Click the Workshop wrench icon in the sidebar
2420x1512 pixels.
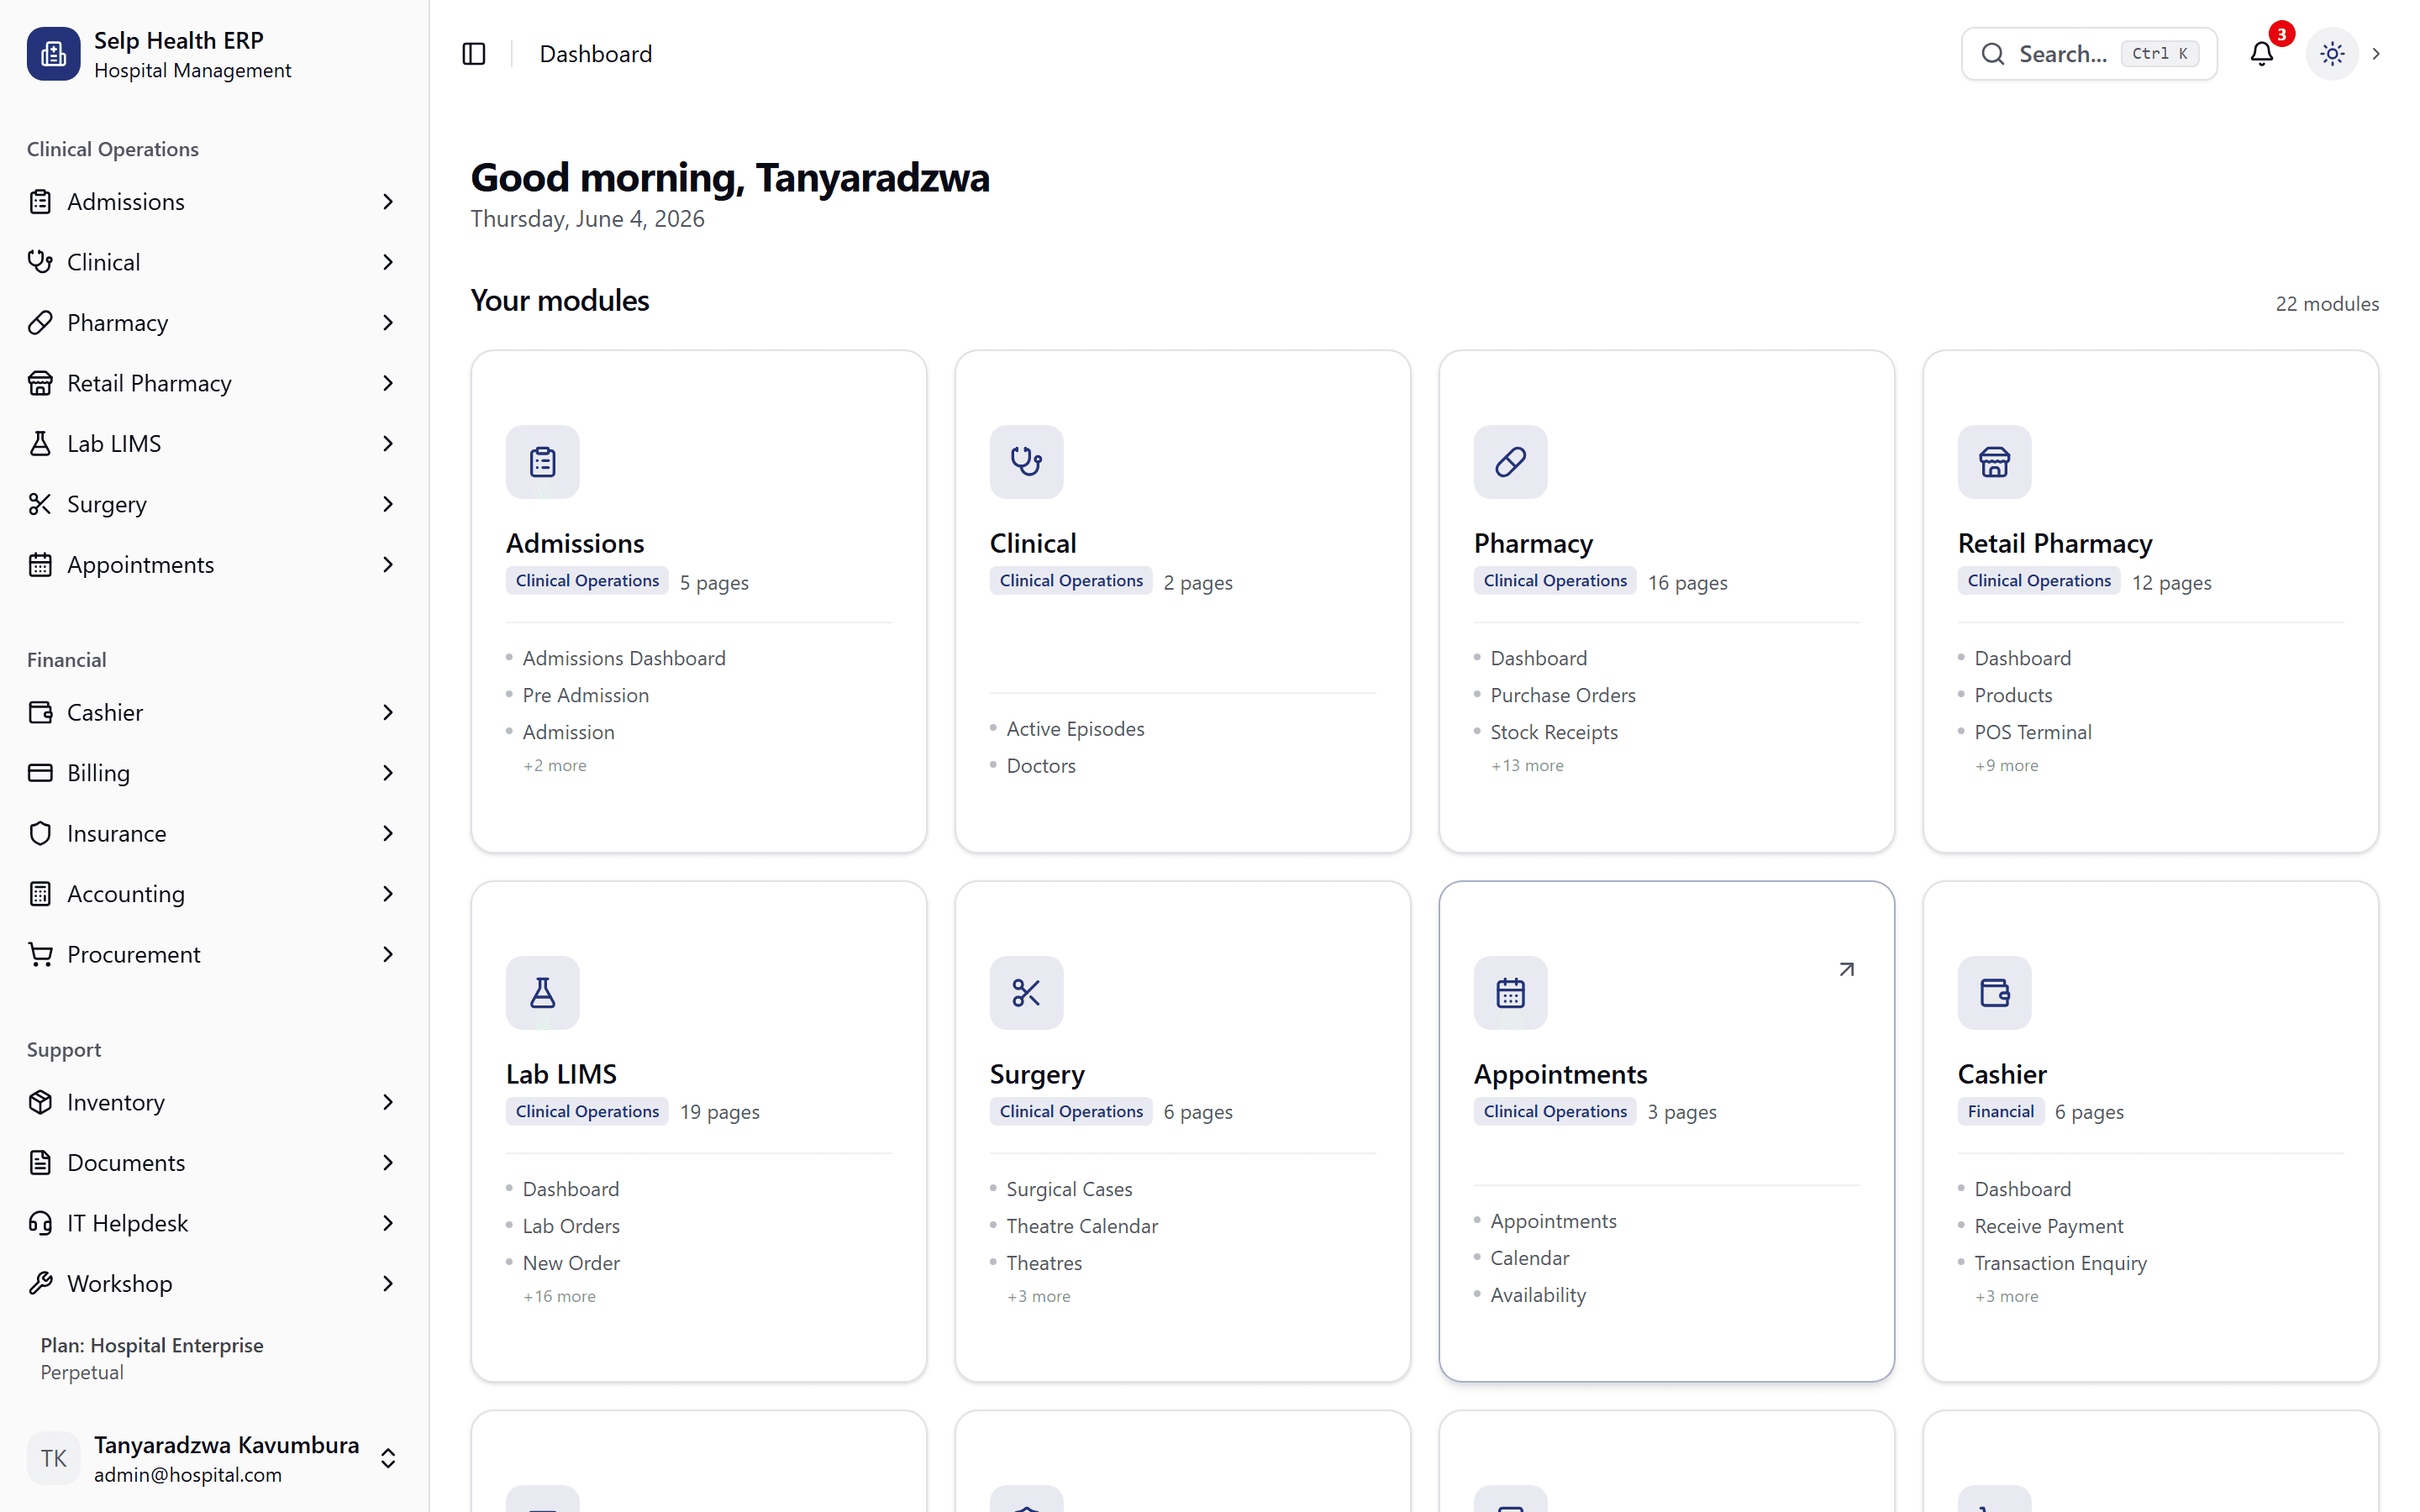coord(40,1284)
